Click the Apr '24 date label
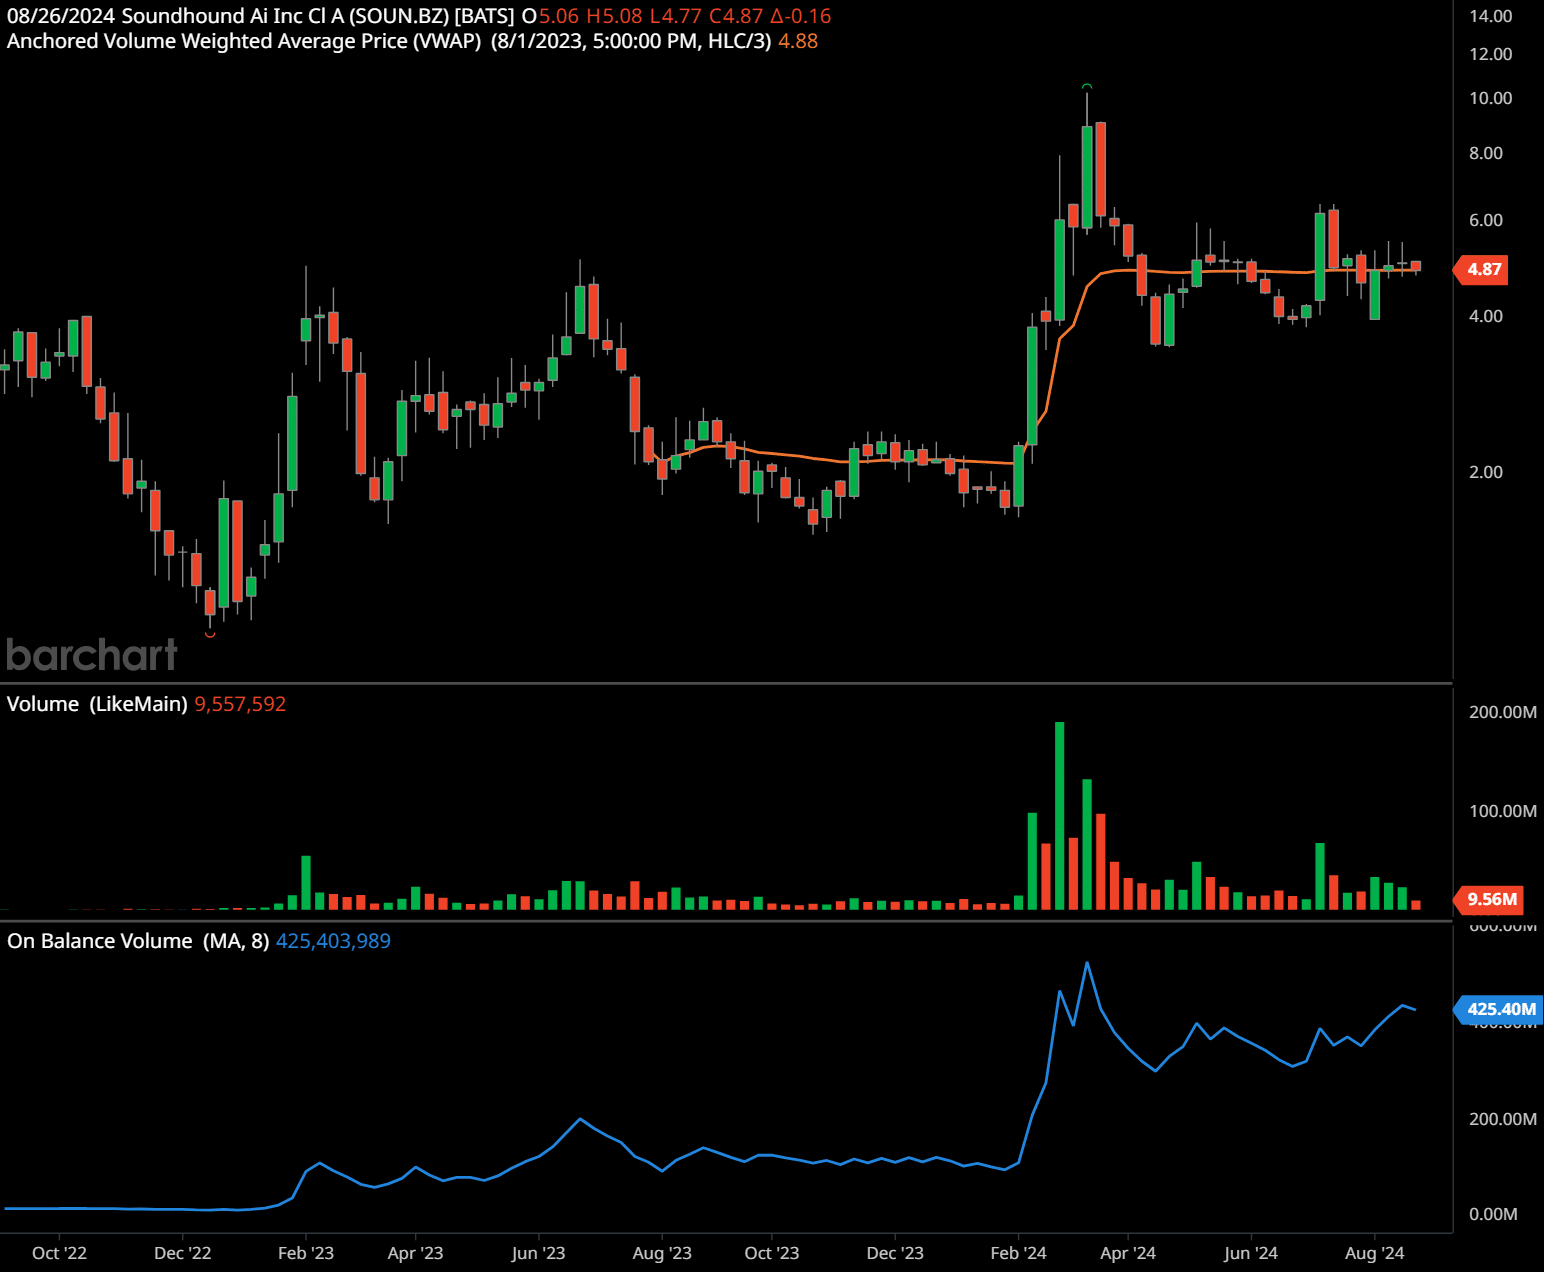 pyautogui.click(x=1128, y=1253)
